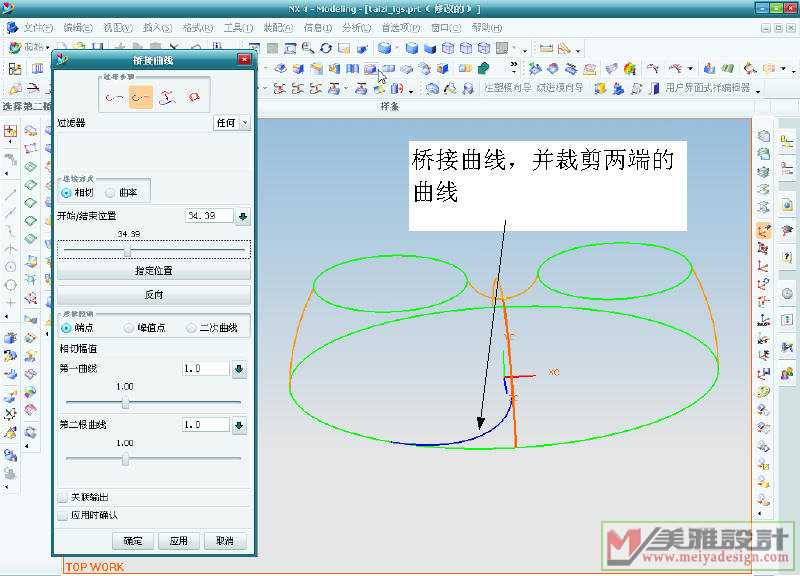Click the clock history icon on right sidebar
800x576 pixels.
click(787, 293)
